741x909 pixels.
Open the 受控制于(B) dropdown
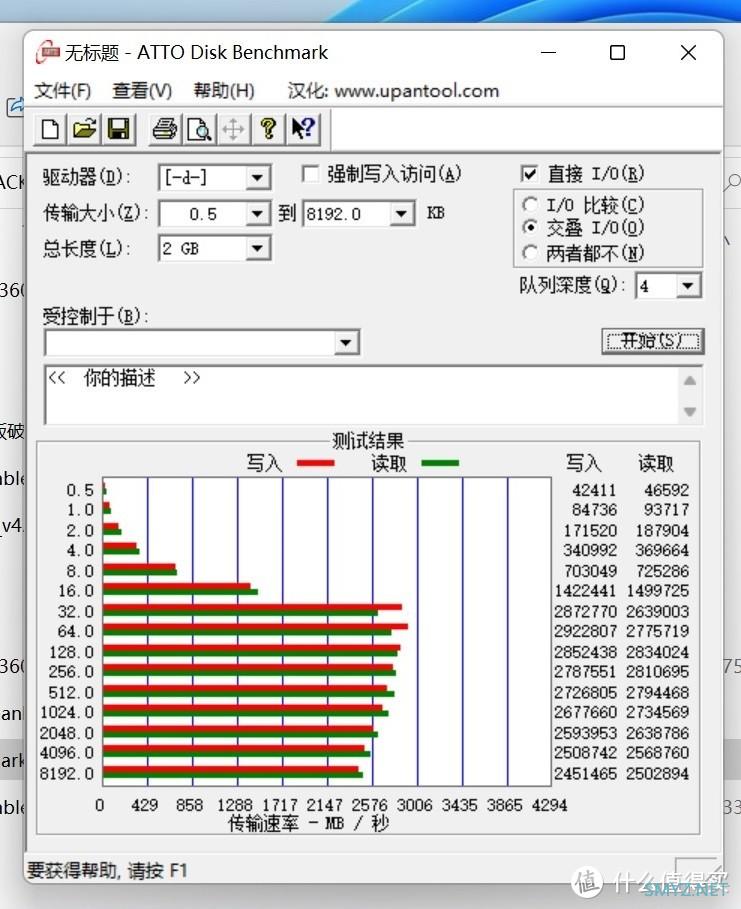[x=346, y=342]
